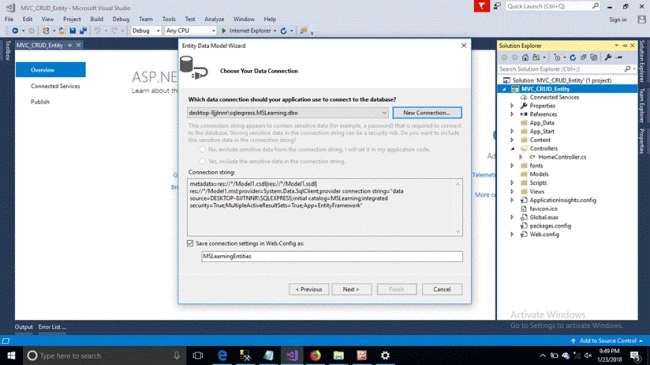Select 'No, exclude sensitive data' radio button
Image resolution: width=650 pixels, height=365 pixels.
[x=202, y=149]
